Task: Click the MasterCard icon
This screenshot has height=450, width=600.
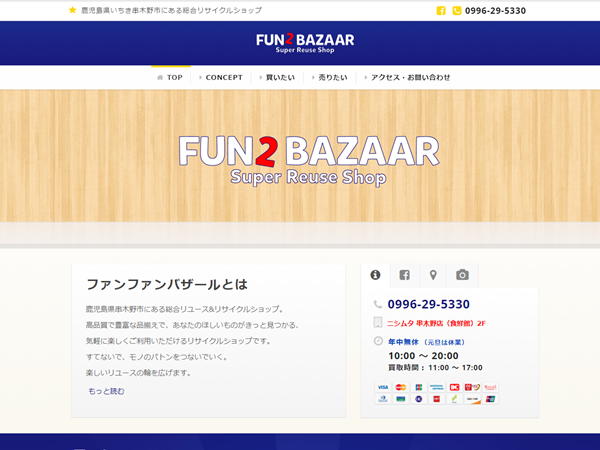Action: [x=401, y=387]
